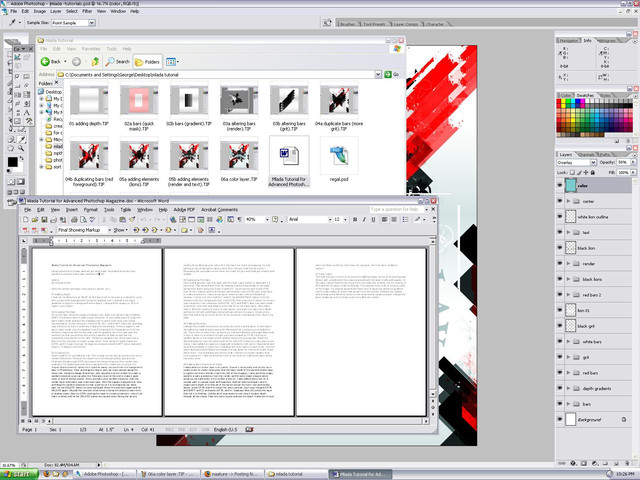Expand the black lions layer group triangle
The image size is (640, 480).
568,279
